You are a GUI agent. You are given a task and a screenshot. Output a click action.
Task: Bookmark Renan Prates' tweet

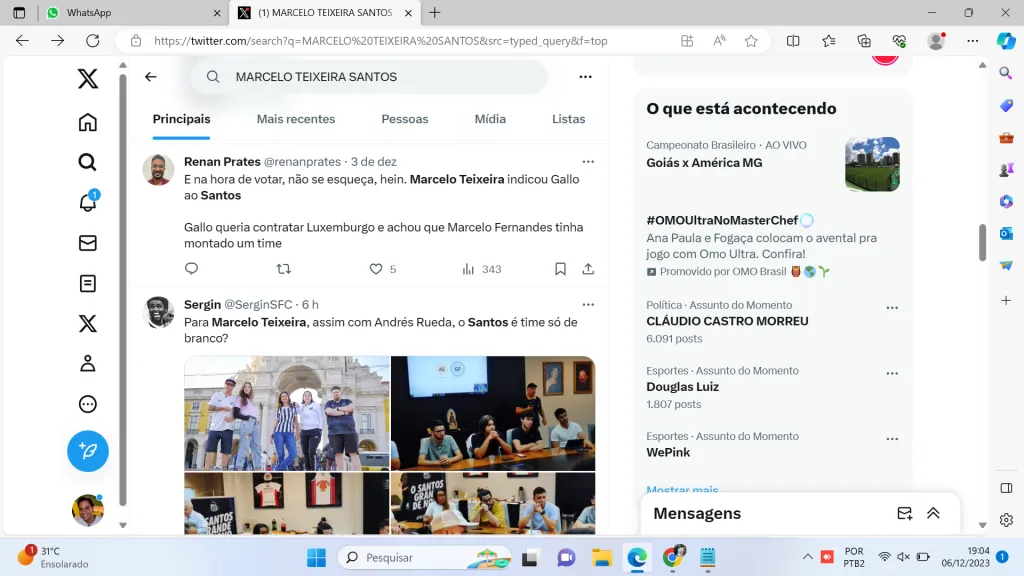(x=560, y=269)
